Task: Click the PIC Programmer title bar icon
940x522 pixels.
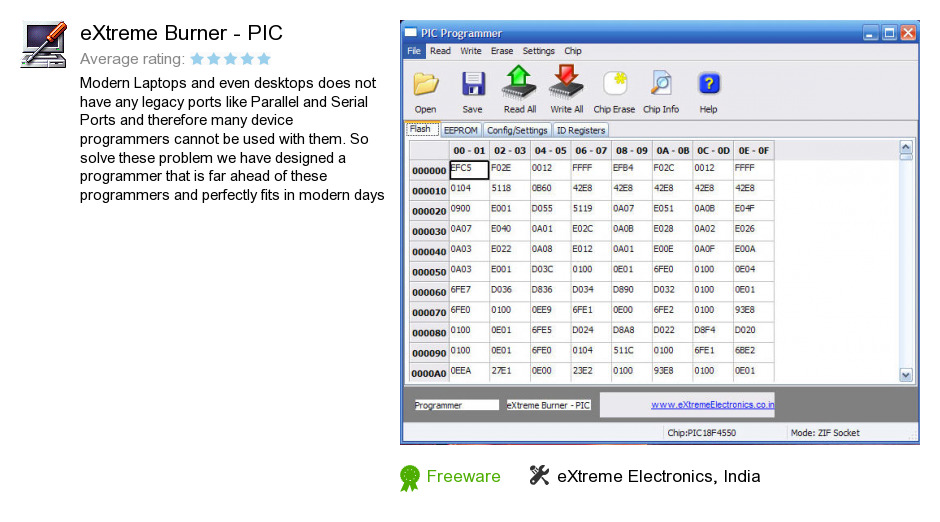Action: coord(411,32)
